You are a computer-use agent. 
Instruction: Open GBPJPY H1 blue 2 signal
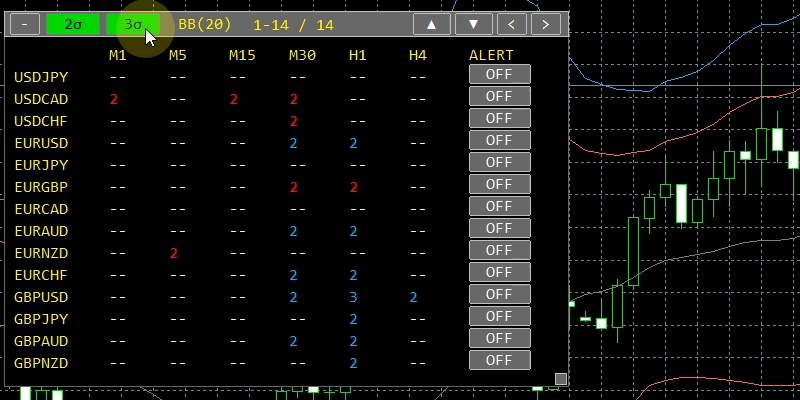[x=354, y=319]
